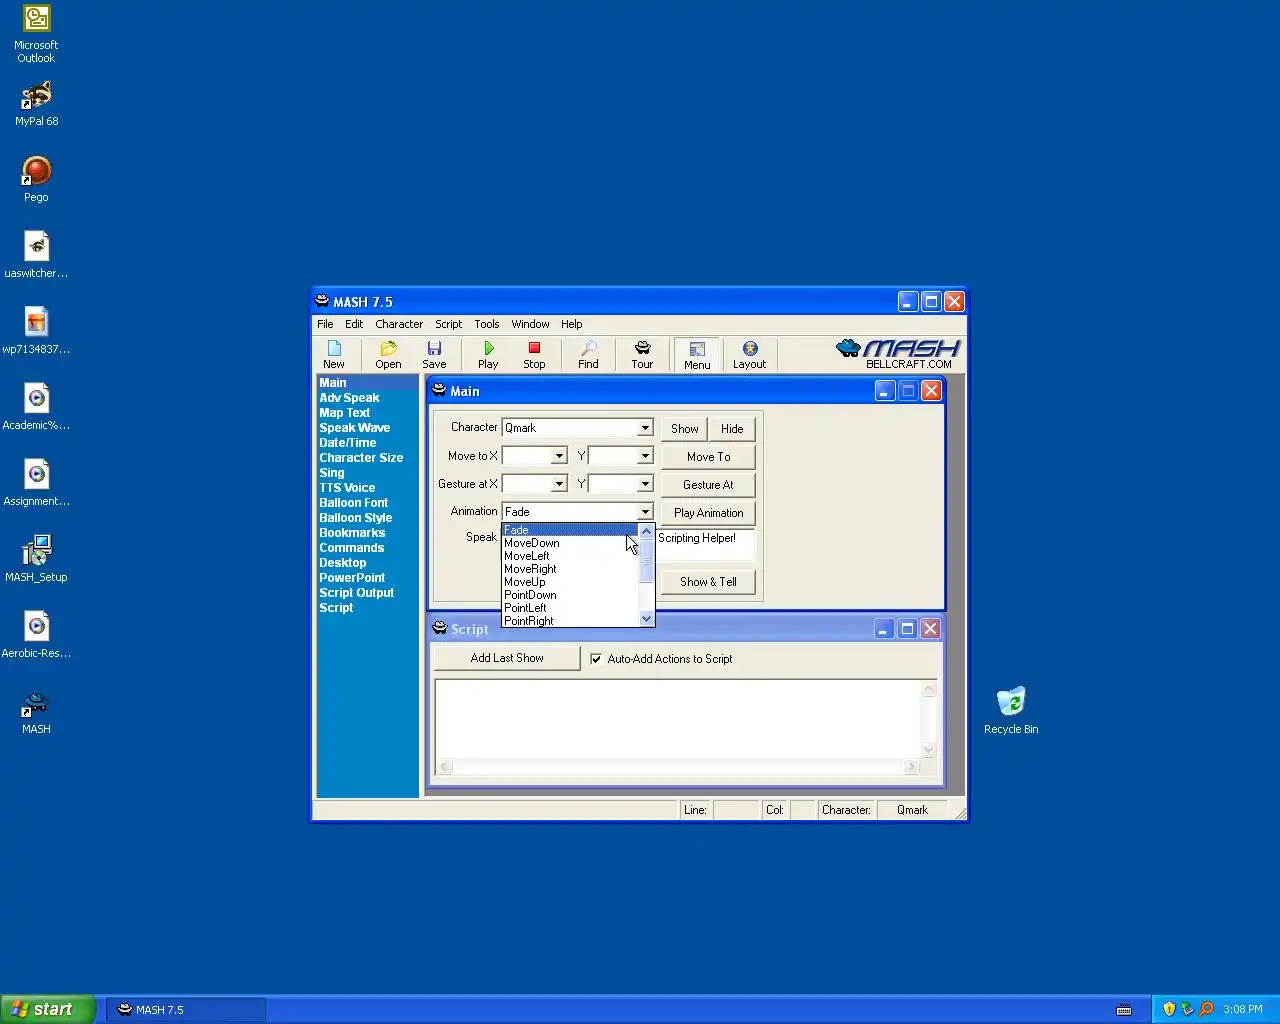Select the Aerobic-Res desktop file
This screenshot has height=1024, width=1280.
[36, 635]
